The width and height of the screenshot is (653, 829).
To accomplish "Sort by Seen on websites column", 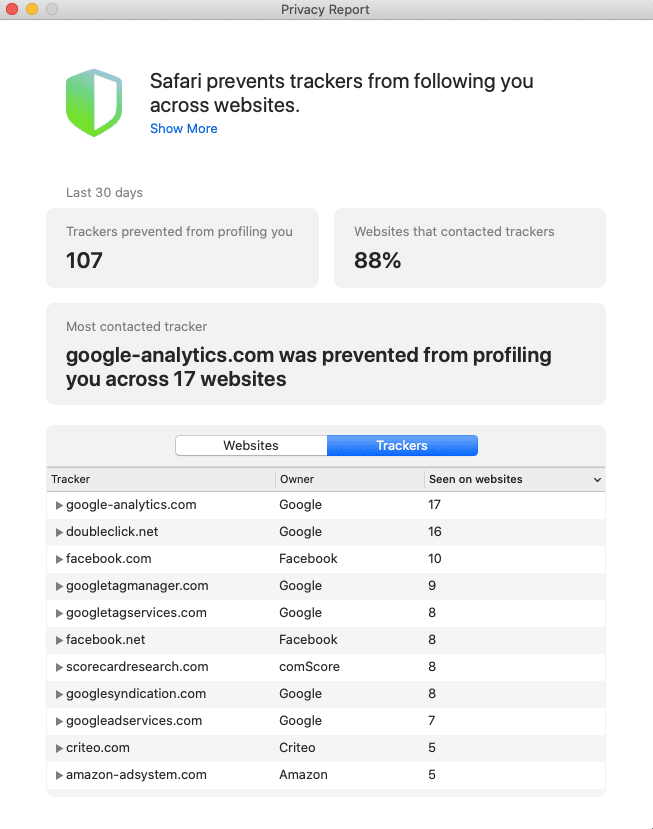I will click(476, 480).
